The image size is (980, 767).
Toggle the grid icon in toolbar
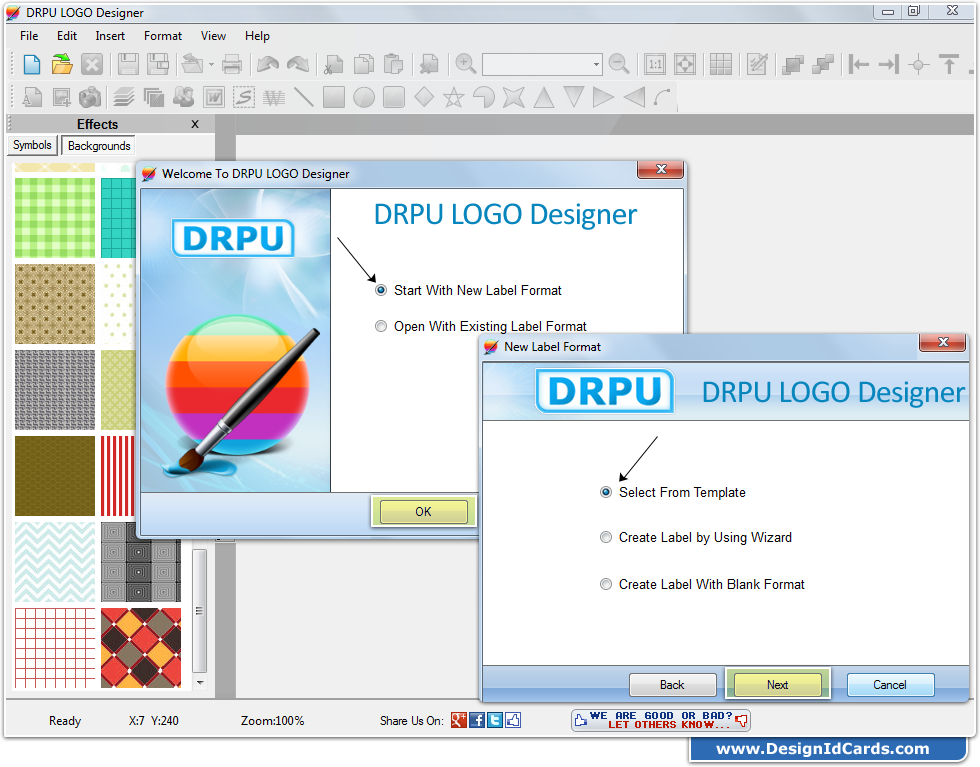pos(721,64)
